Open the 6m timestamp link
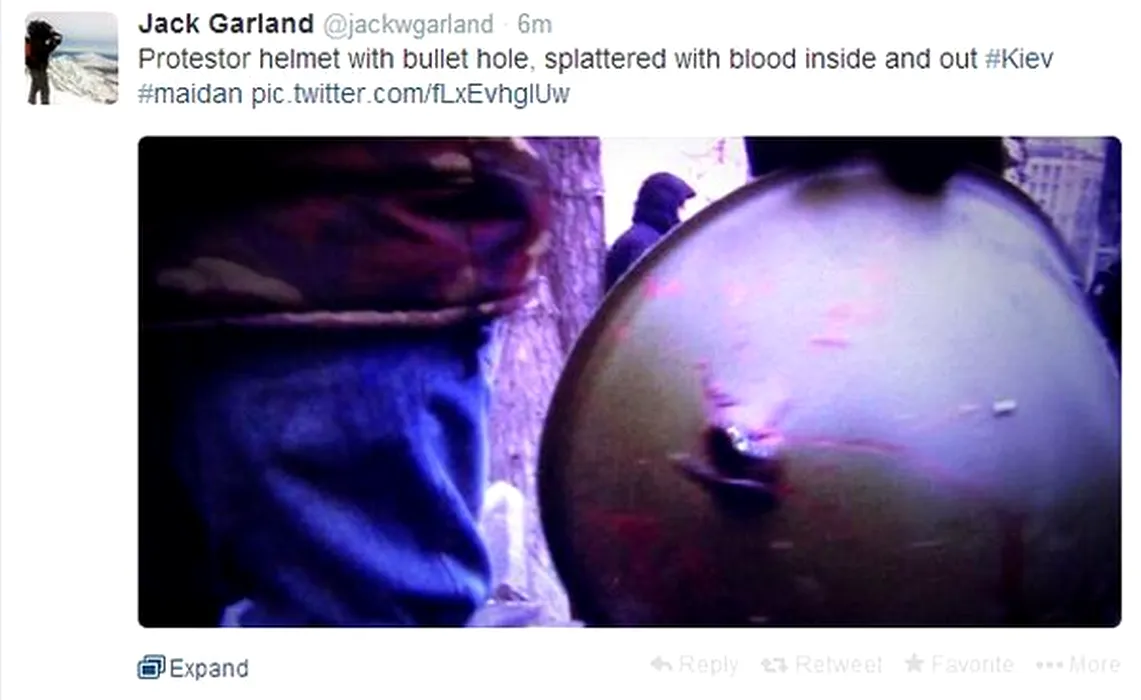 (x=535, y=25)
